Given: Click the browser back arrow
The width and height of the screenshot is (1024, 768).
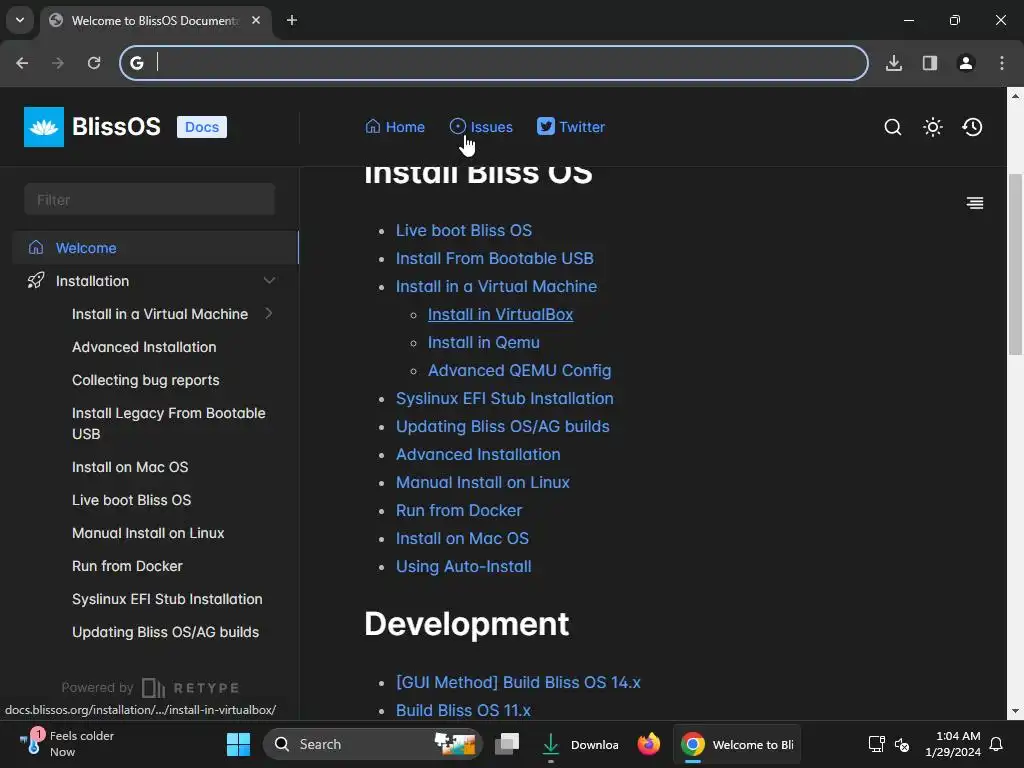Looking at the screenshot, I should [x=22, y=63].
